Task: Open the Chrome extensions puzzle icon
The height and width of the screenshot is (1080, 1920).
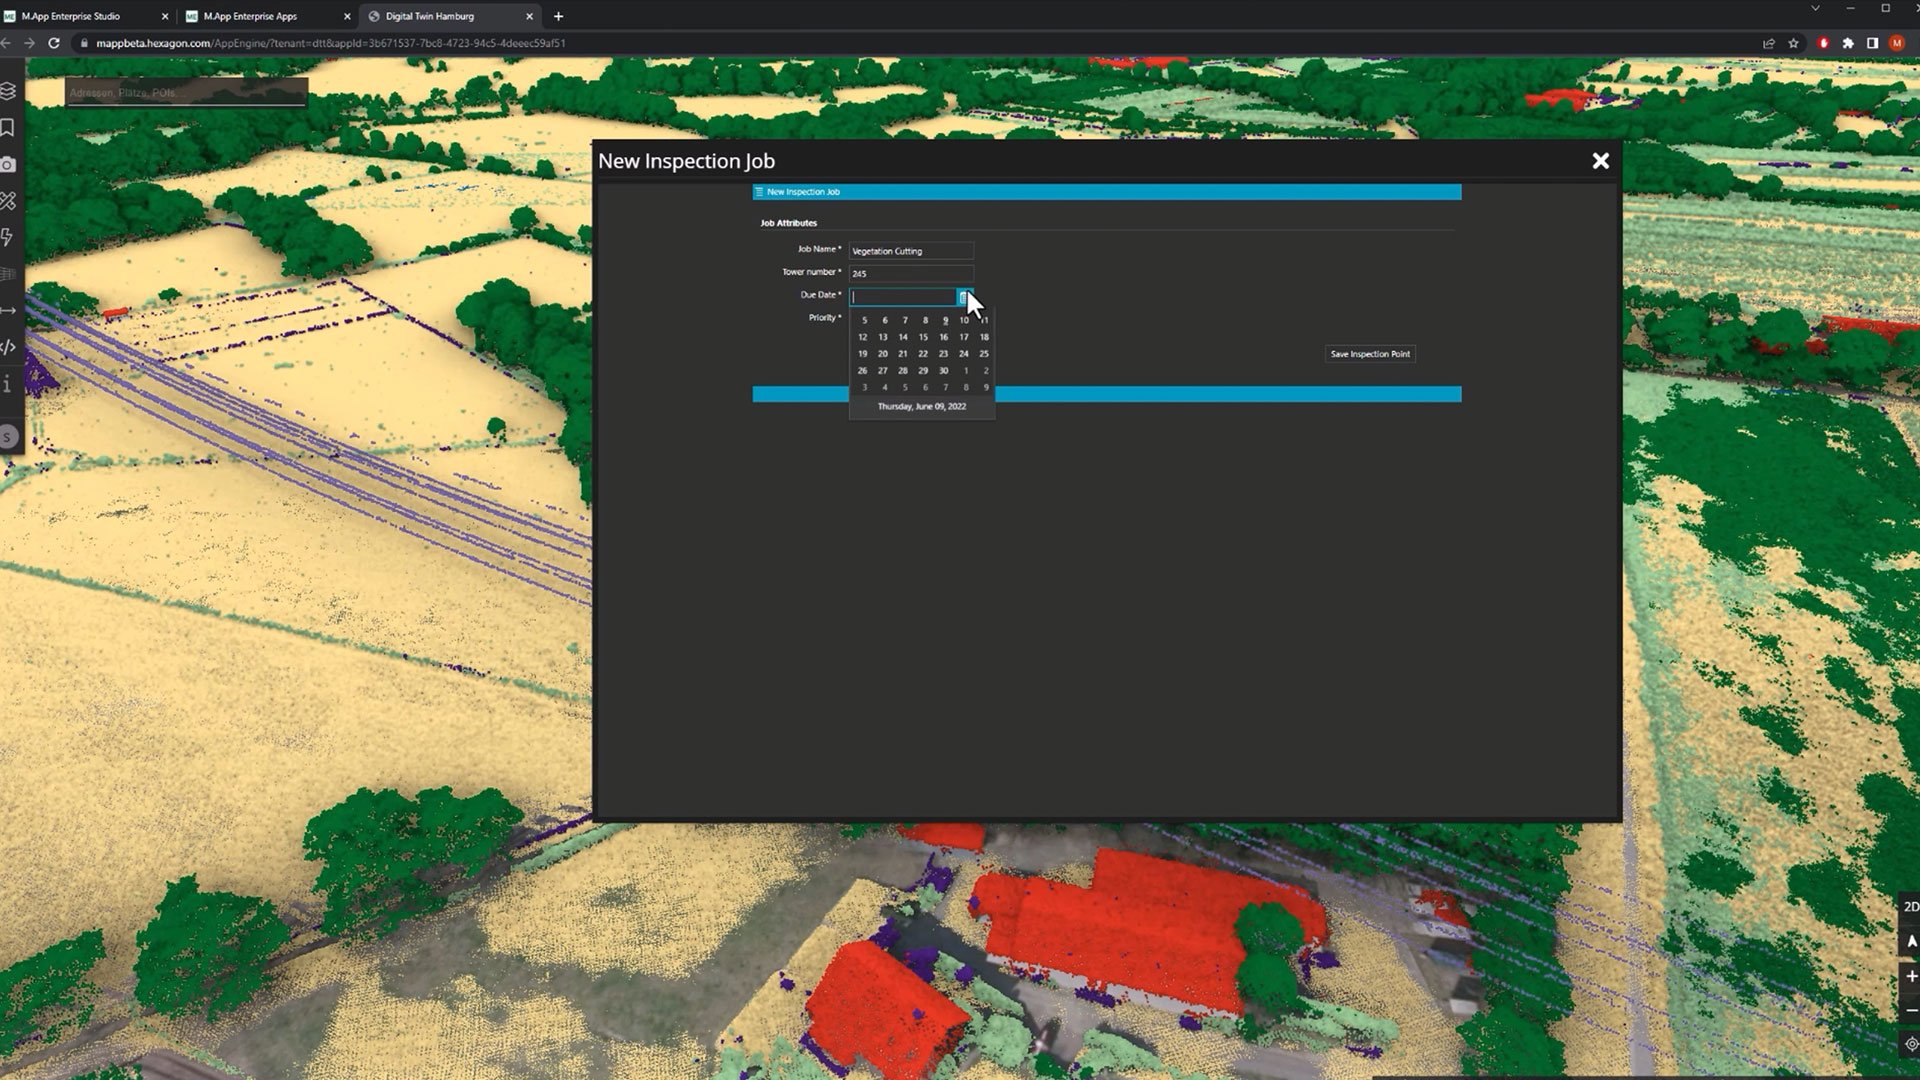Action: (x=1848, y=43)
